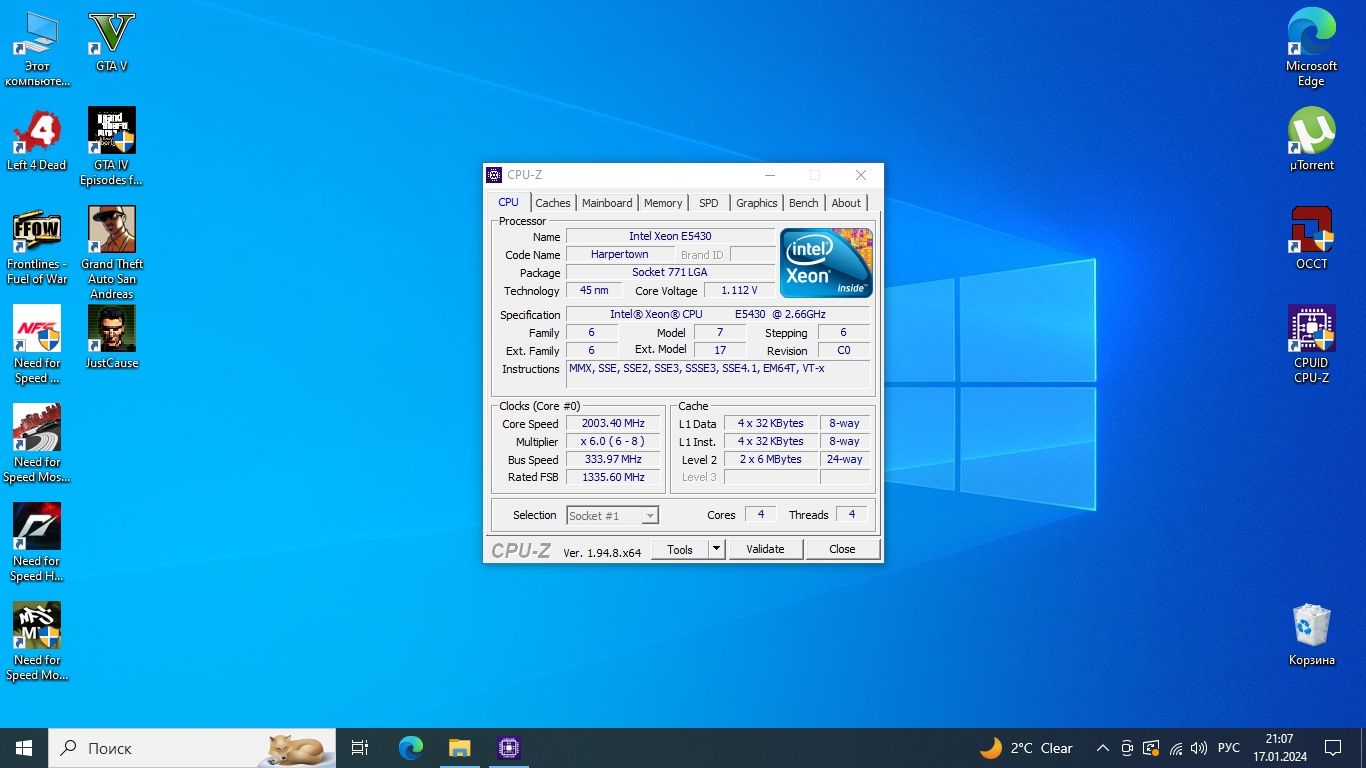This screenshot has width=1366, height=768.
Task: Switch to the Bench tab
Action: pyautogui.click(x=804, y=203)
